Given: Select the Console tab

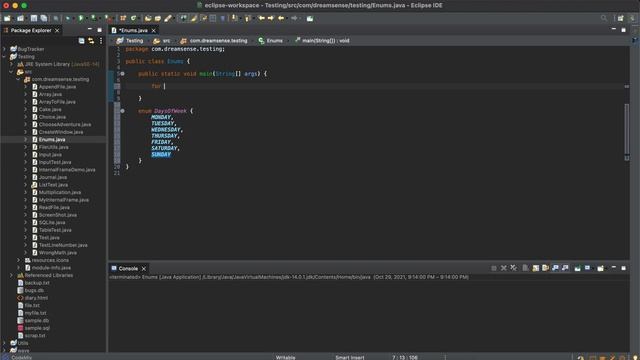Looking at the screenshot, I should coord(128,268).
